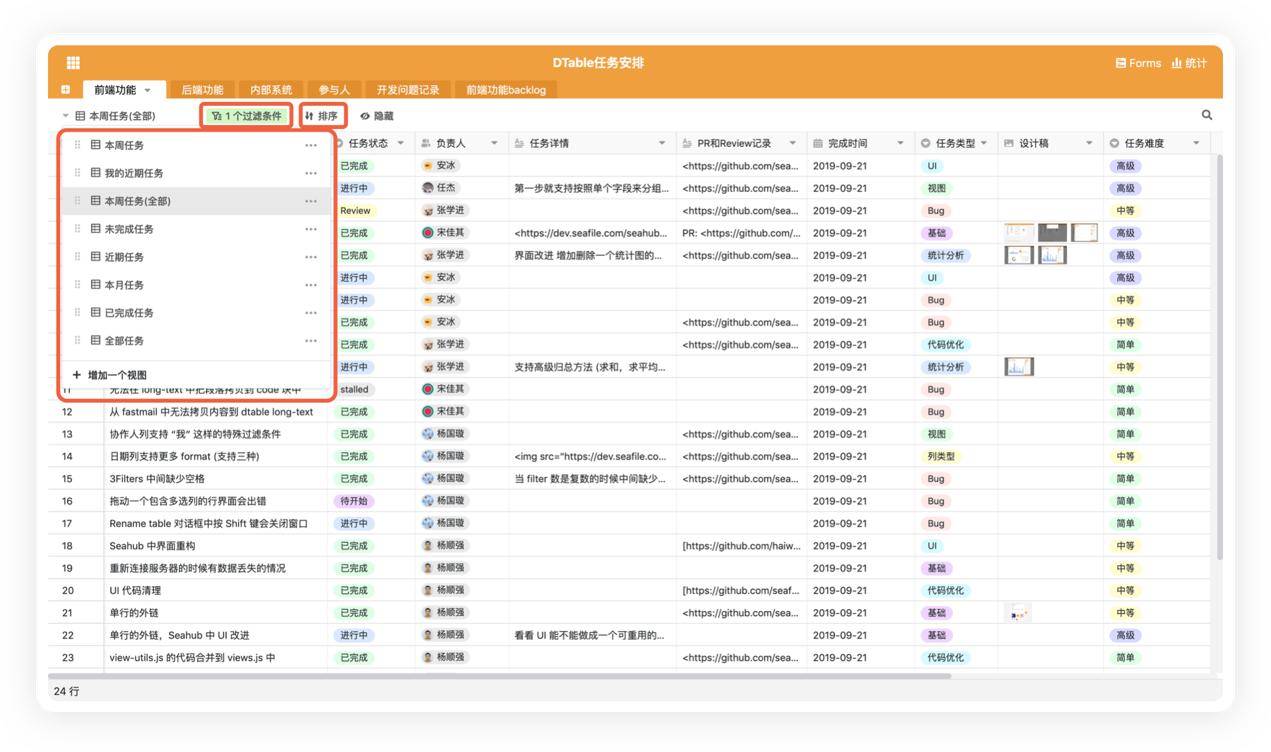Switch to the 后端功能 tab
1271x752 pixels.
(202, 90)
